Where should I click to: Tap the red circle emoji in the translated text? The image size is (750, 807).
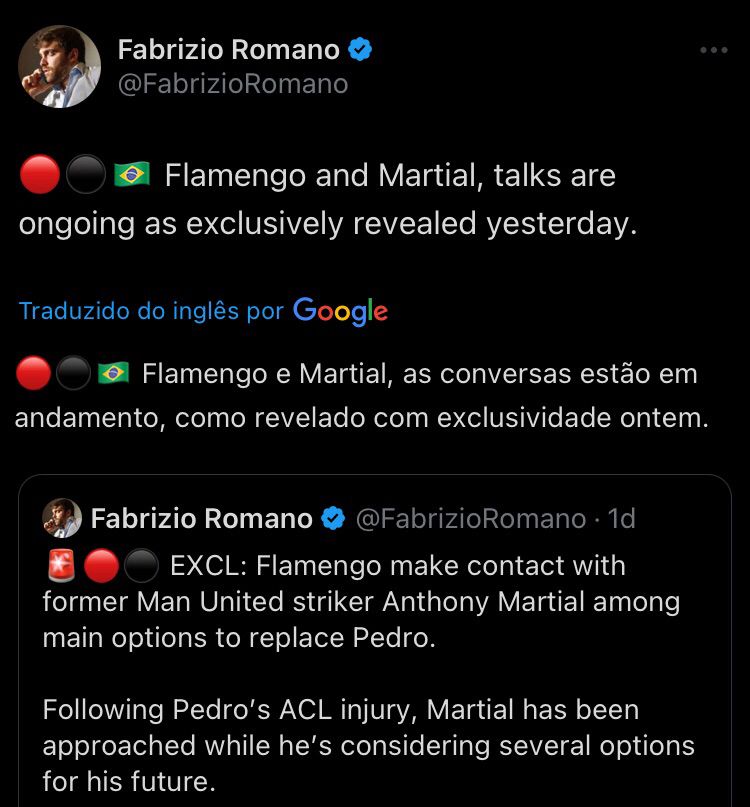pyautogui.click(x=34, y=374)
